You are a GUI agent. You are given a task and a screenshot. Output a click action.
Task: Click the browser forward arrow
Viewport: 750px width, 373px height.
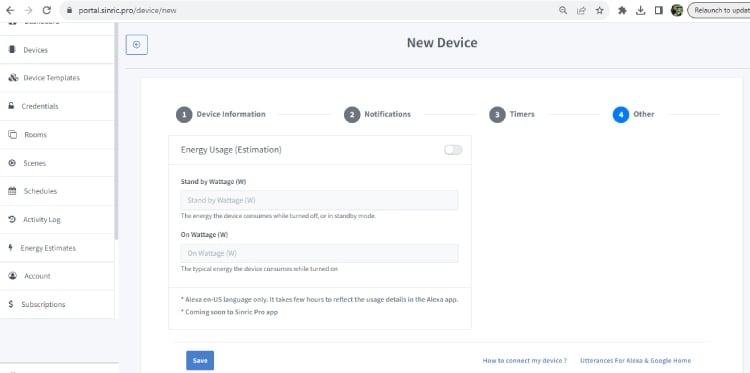click(x=28, y=10)
